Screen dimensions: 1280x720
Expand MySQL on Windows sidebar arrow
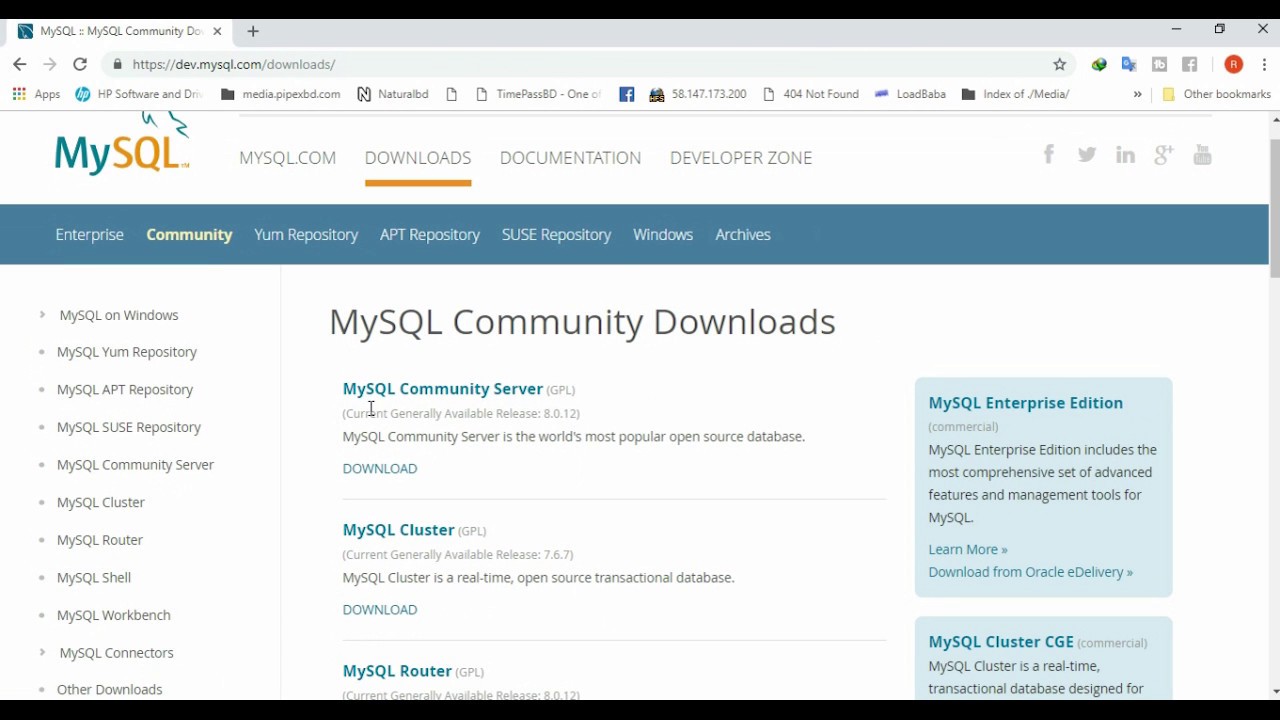(x=42, y=315)
